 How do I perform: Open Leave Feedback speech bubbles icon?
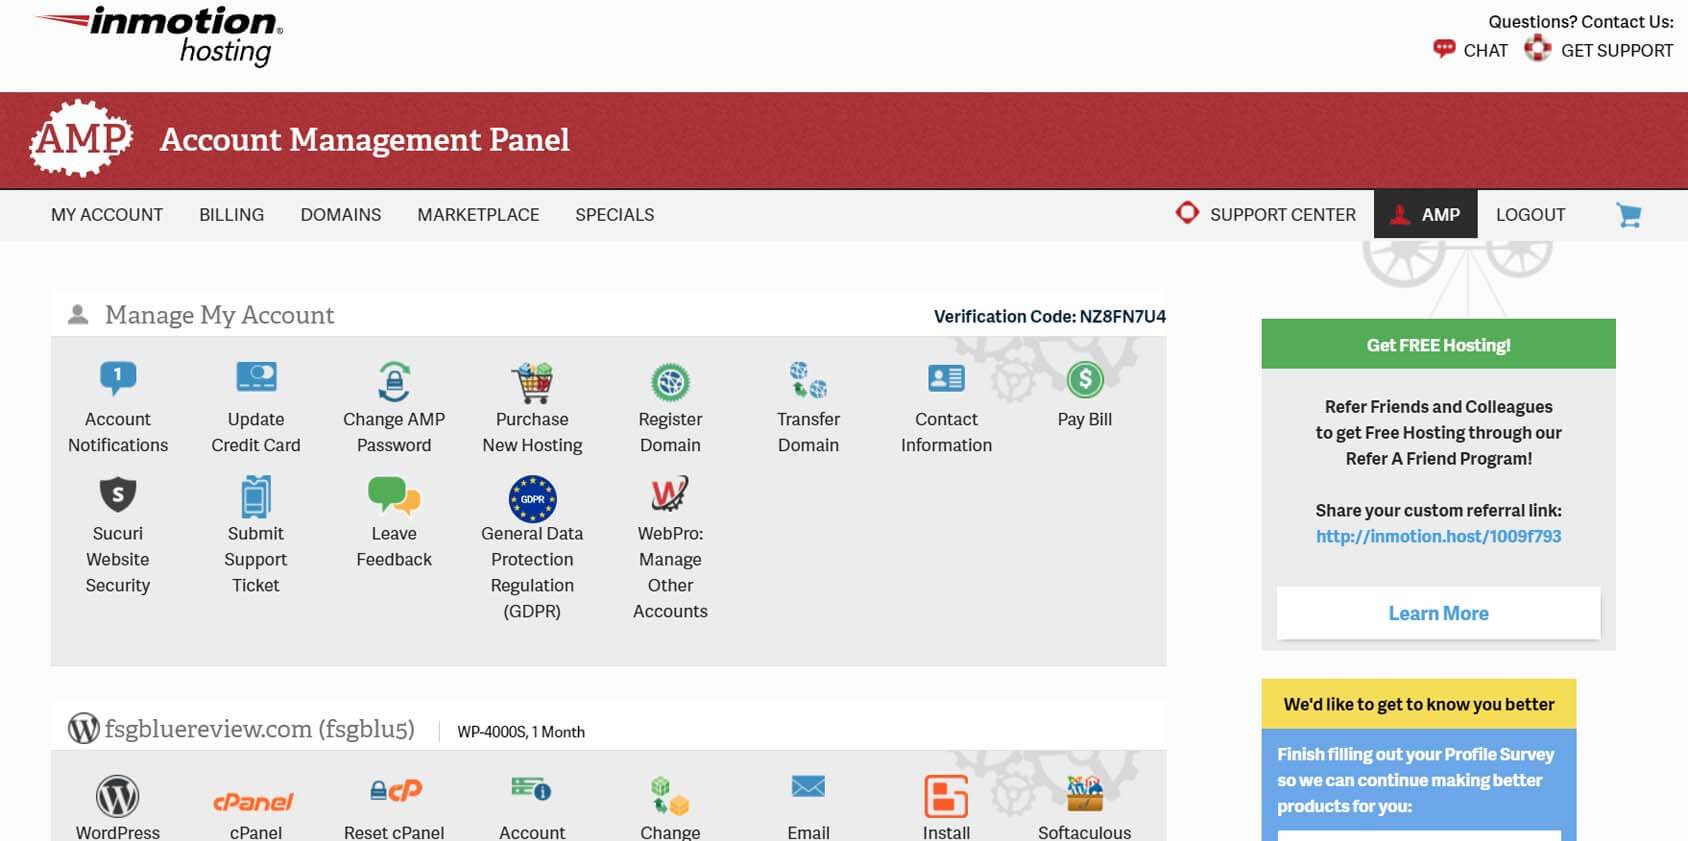tap(394, 495)
